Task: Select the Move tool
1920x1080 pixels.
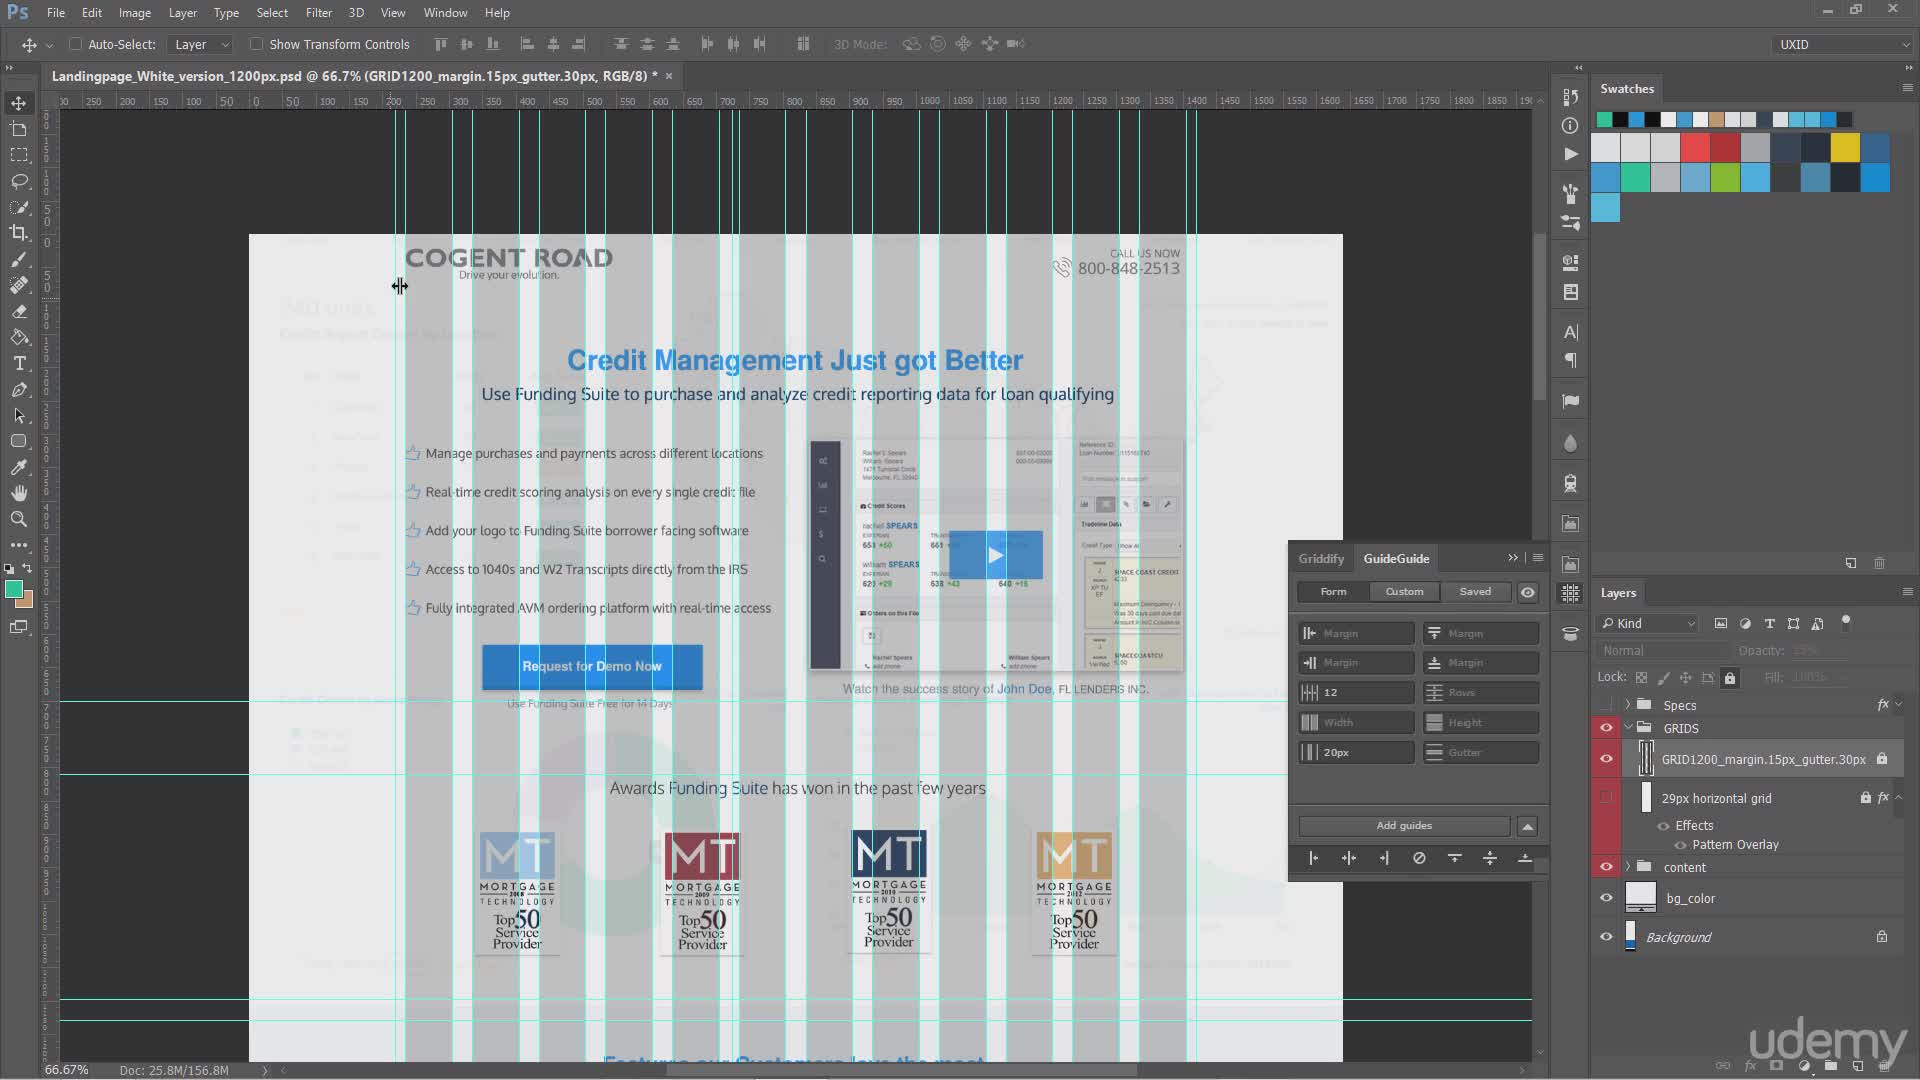Action: click(19, 103)
